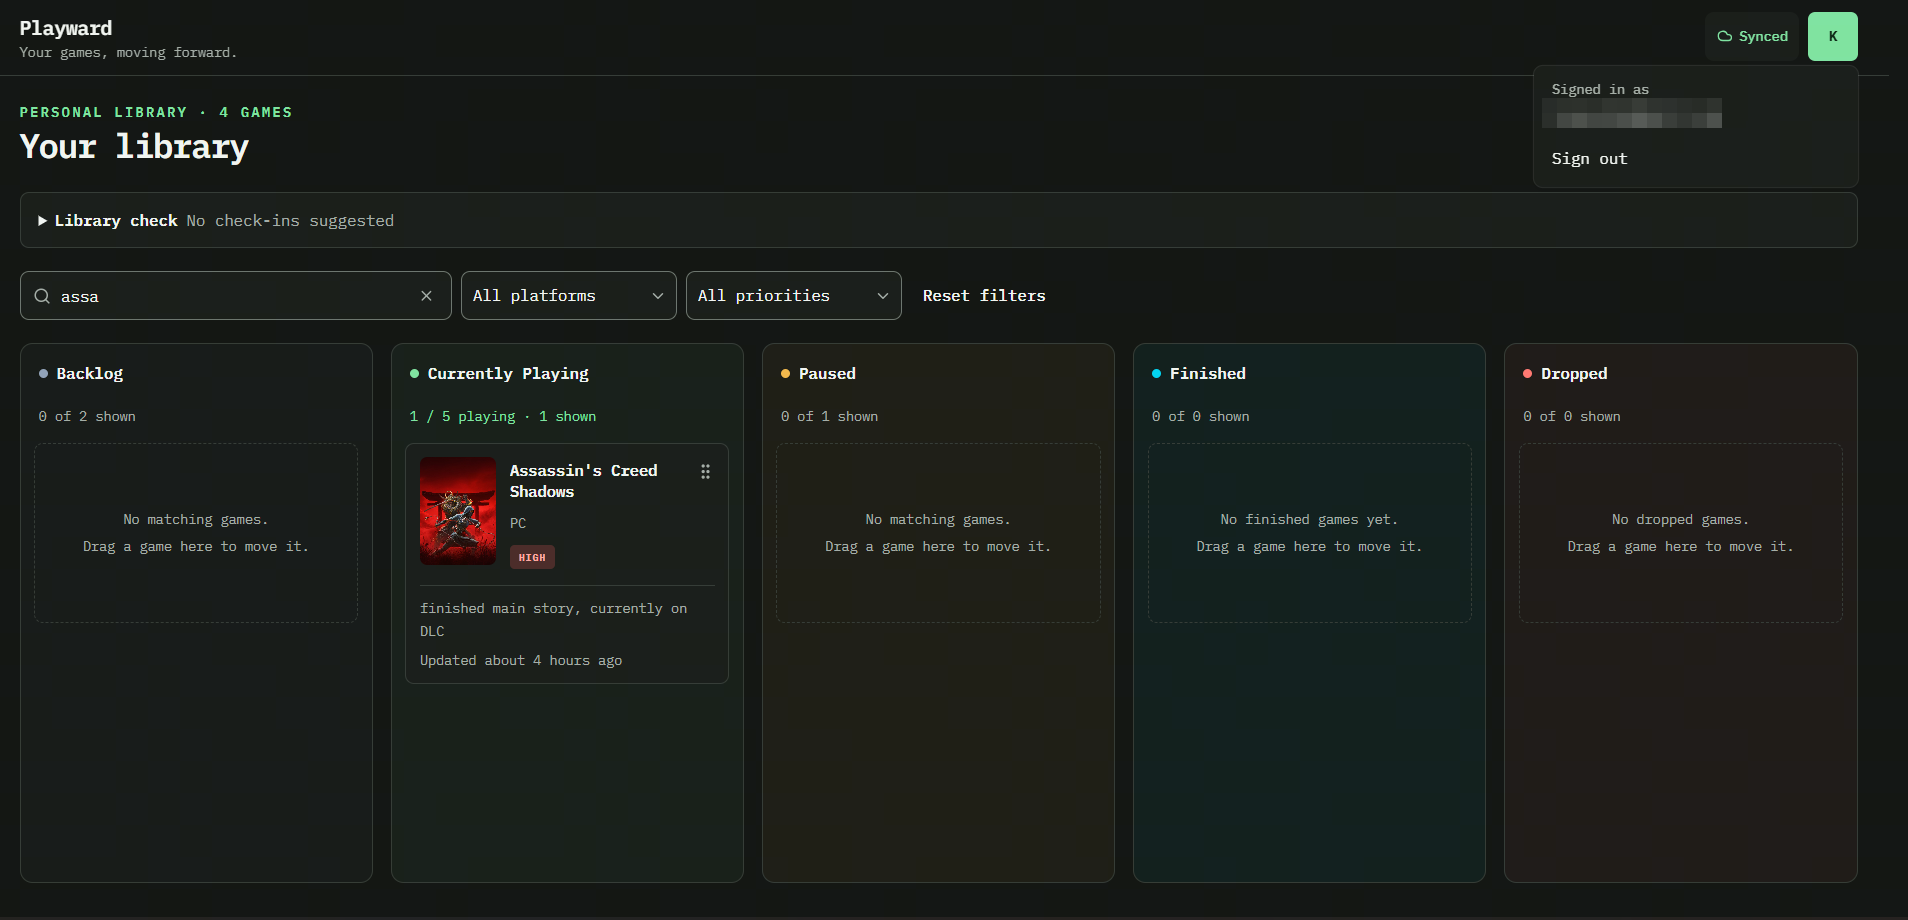1908x920 pixels.
Task: Click the PC platform label on game card
Action: click(518, 523)
